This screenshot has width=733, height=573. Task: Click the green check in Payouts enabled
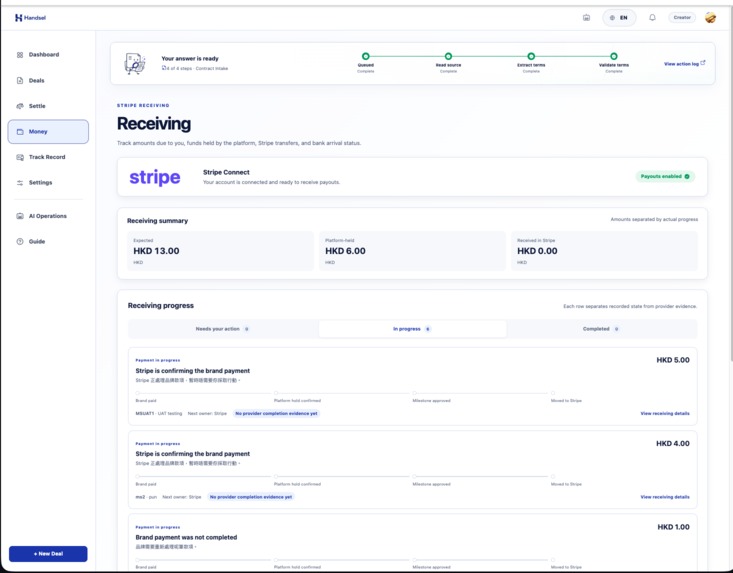click(687, 176)
